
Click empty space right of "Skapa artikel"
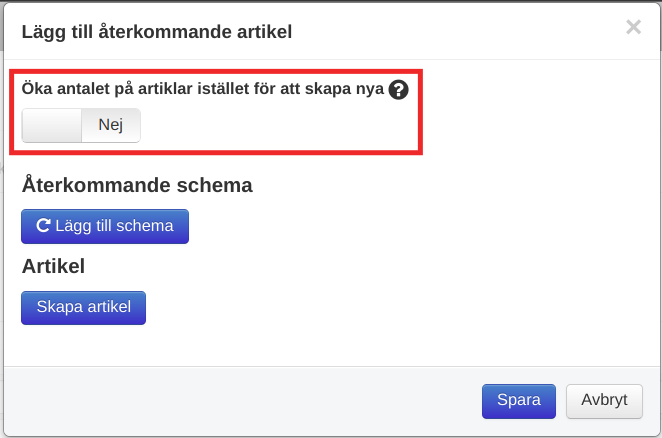point(350,308)
